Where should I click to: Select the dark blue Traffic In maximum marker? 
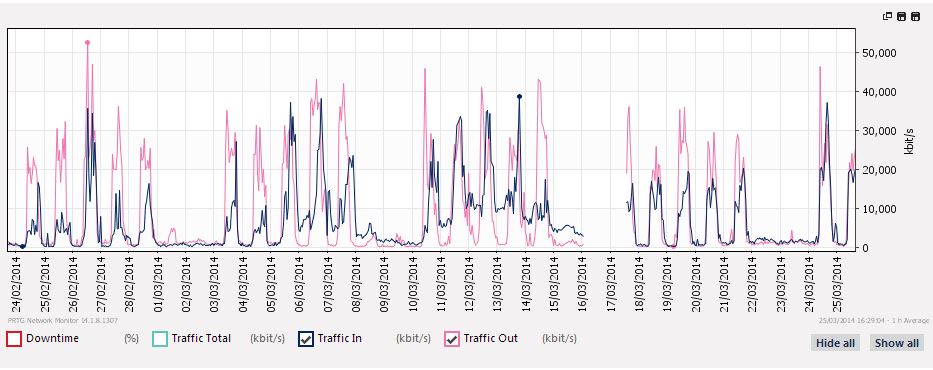coord(519,96)
